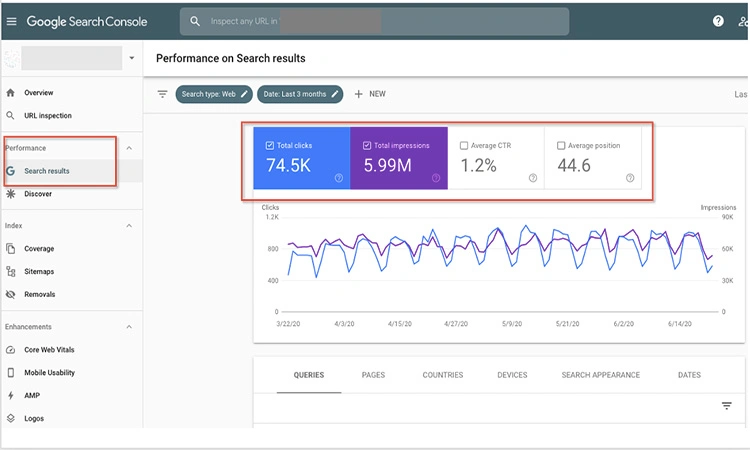Image resolution: width=750 pixels, height=450 pixels.
Task: Open the hamburger main menu
Action: 11,22
